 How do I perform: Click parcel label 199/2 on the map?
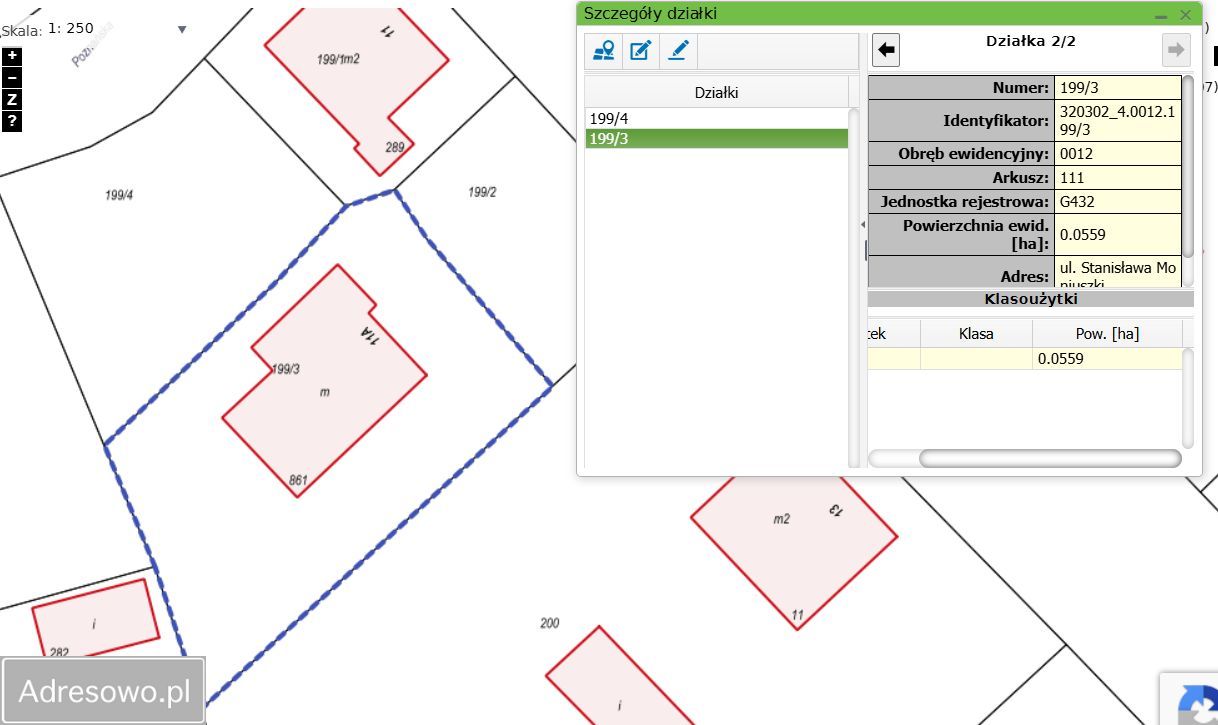coord(482,192)
